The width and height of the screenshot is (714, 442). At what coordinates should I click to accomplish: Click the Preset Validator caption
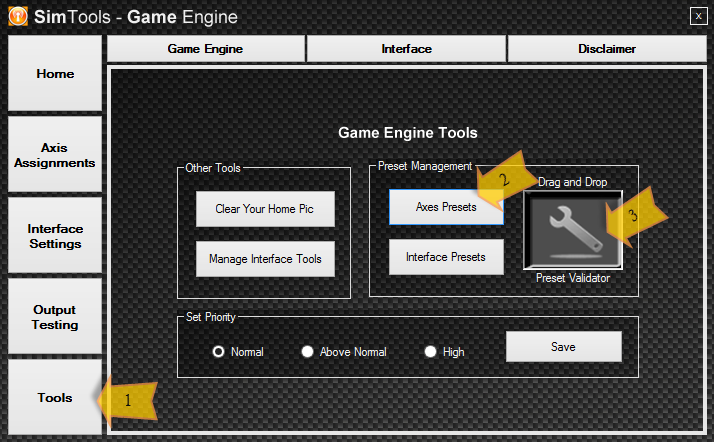point(573,278)
